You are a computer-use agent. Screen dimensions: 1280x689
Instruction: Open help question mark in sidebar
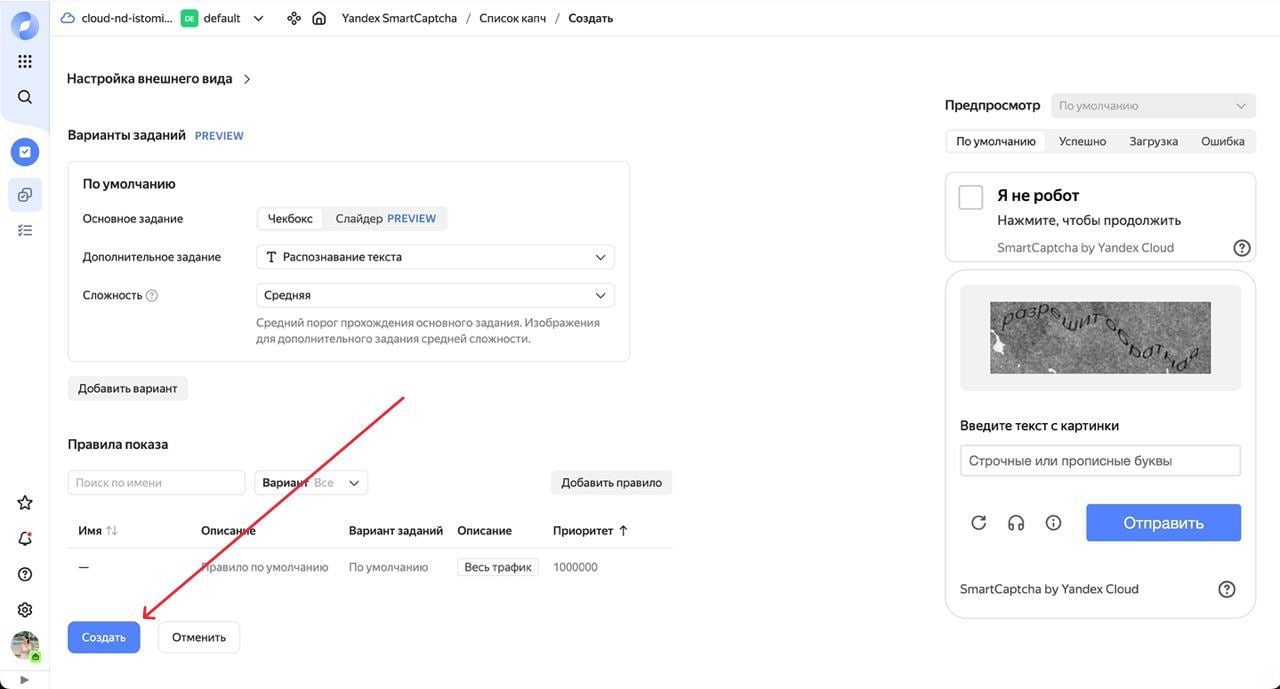[x=25, y=574]
